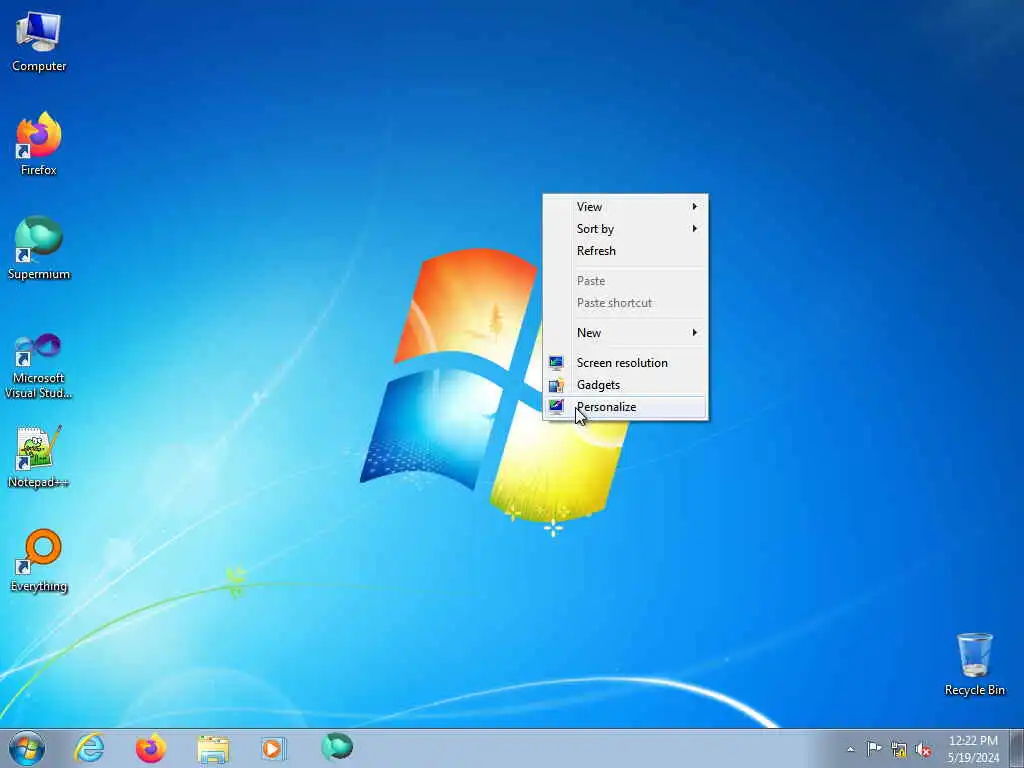The width and height of the screenshot is (1024, 768).
Task: Open Windows Media Player from the taskbar
Action: pos(274,748)
